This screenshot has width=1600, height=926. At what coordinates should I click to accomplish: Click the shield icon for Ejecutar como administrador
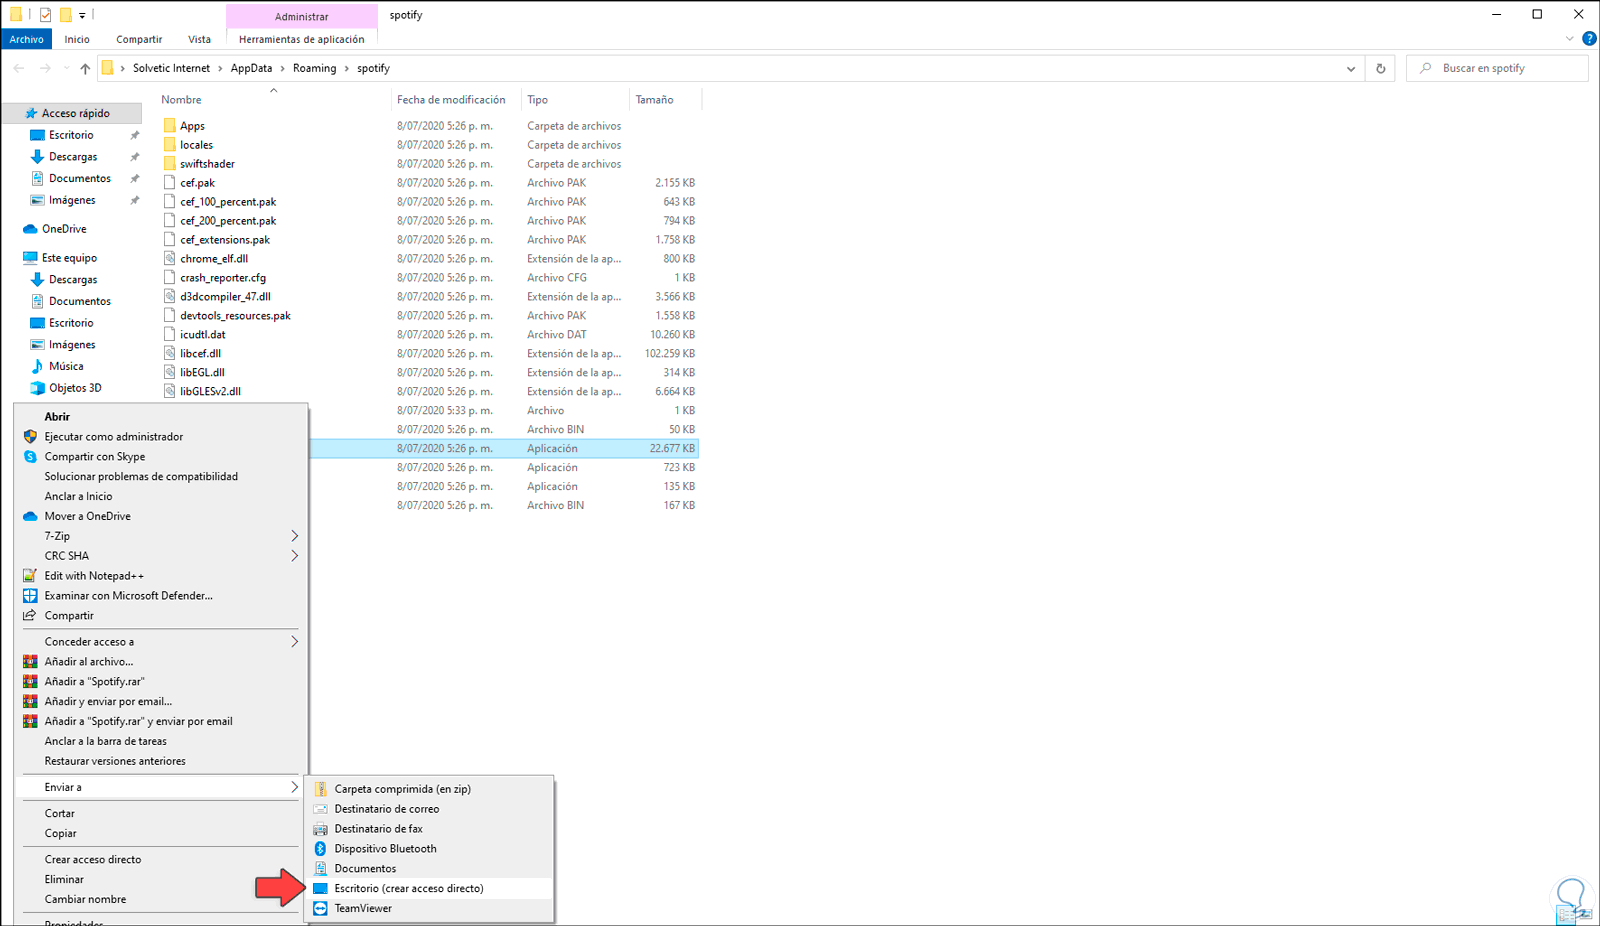click(30, 437)
